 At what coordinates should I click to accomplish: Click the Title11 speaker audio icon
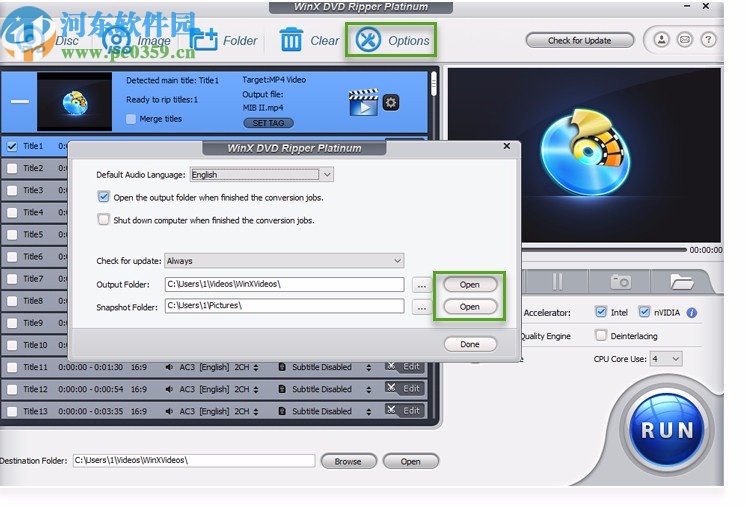pyautogui.click(x=169, y=367)
